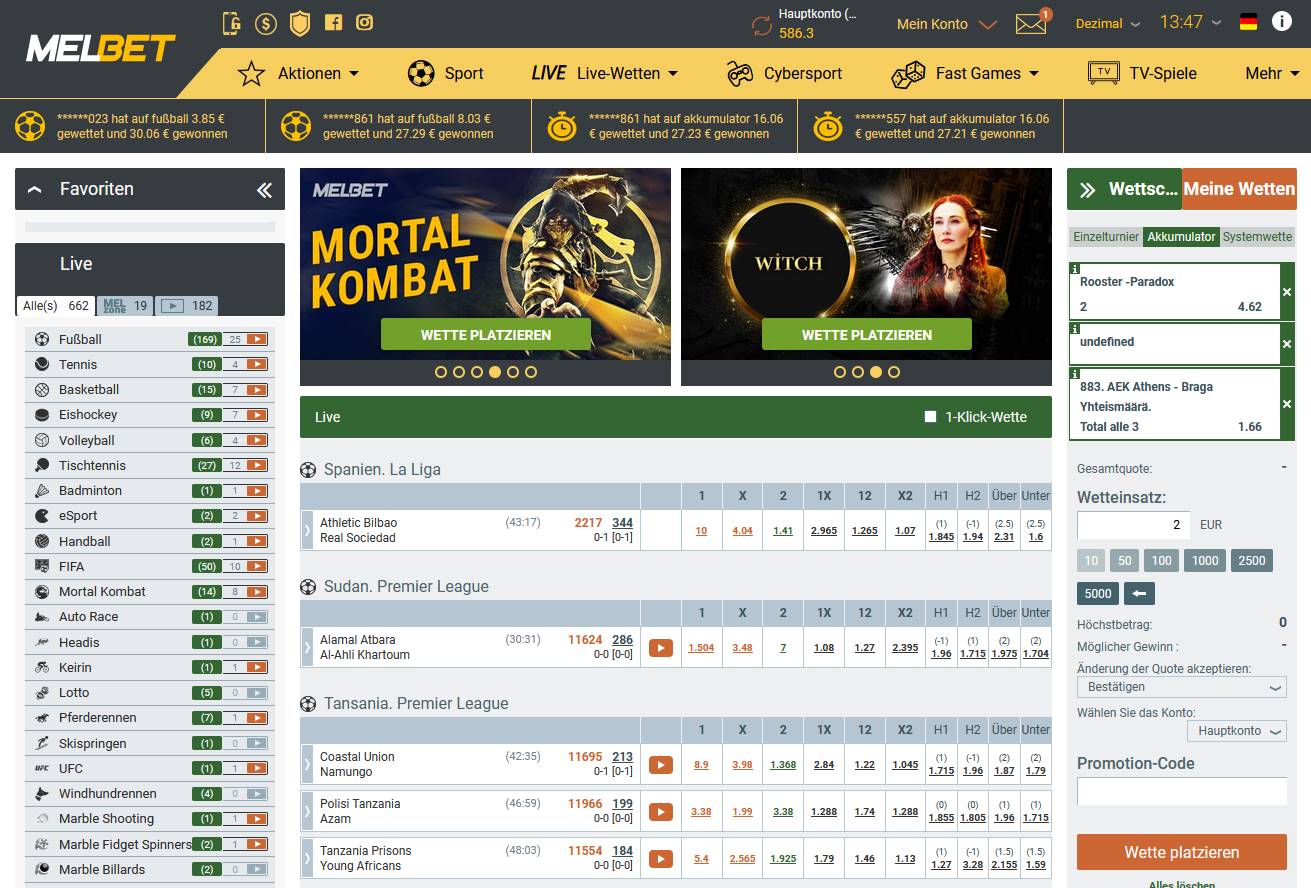Open Bestätigen odds change dropdown
The width and height of the screenshot is (1311, 888).
(x=1181, y=687)
